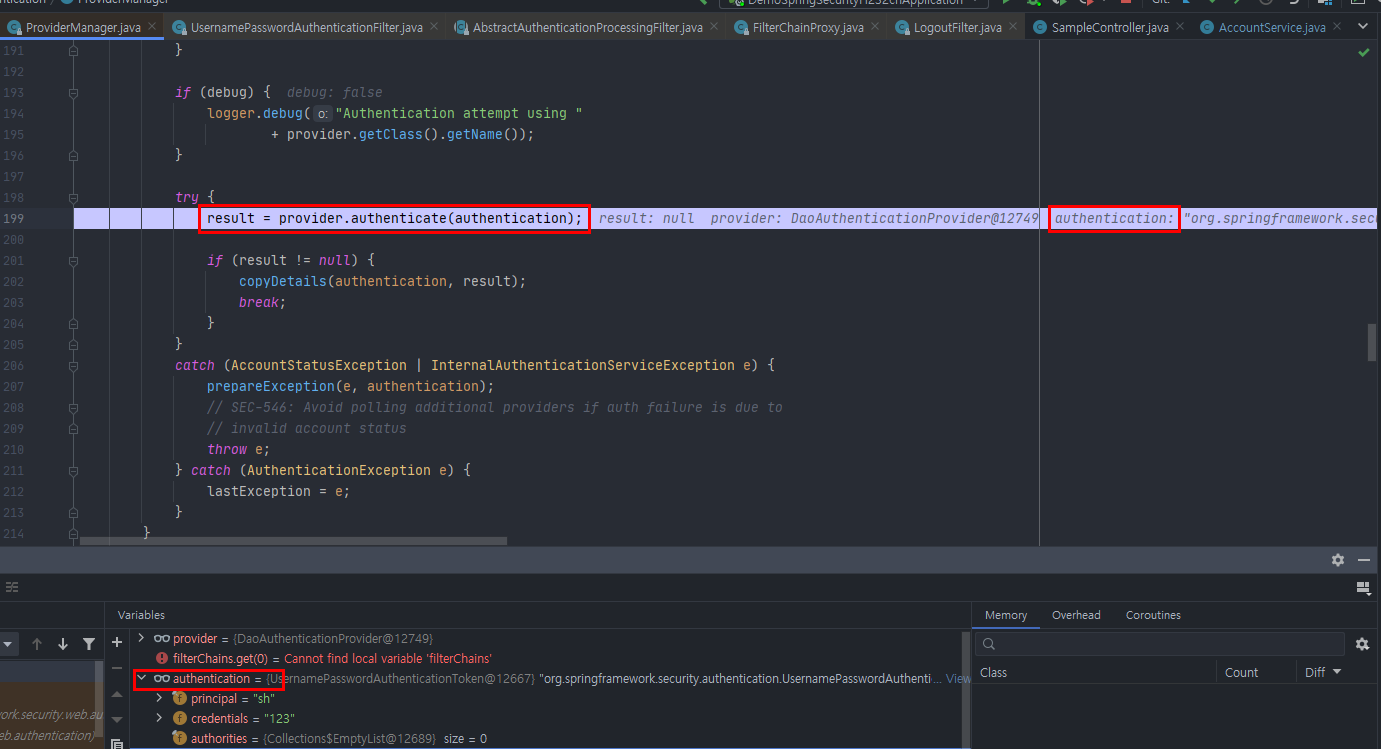Open AbstractAuthenticationProcessingFilter.java tab
This screenshot has height=749, width=1381.
pos(587,27)
